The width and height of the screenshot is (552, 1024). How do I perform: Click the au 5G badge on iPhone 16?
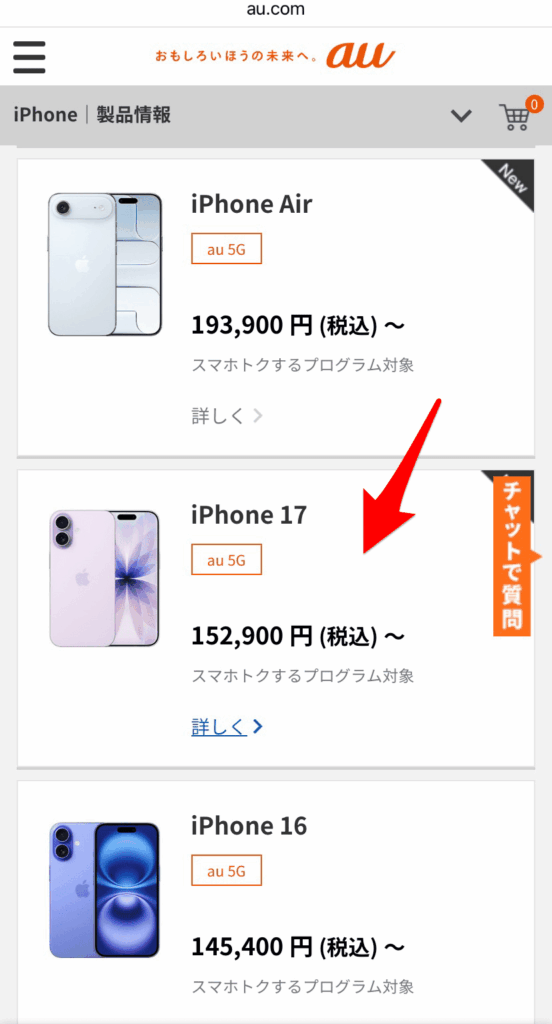point(226,871)
